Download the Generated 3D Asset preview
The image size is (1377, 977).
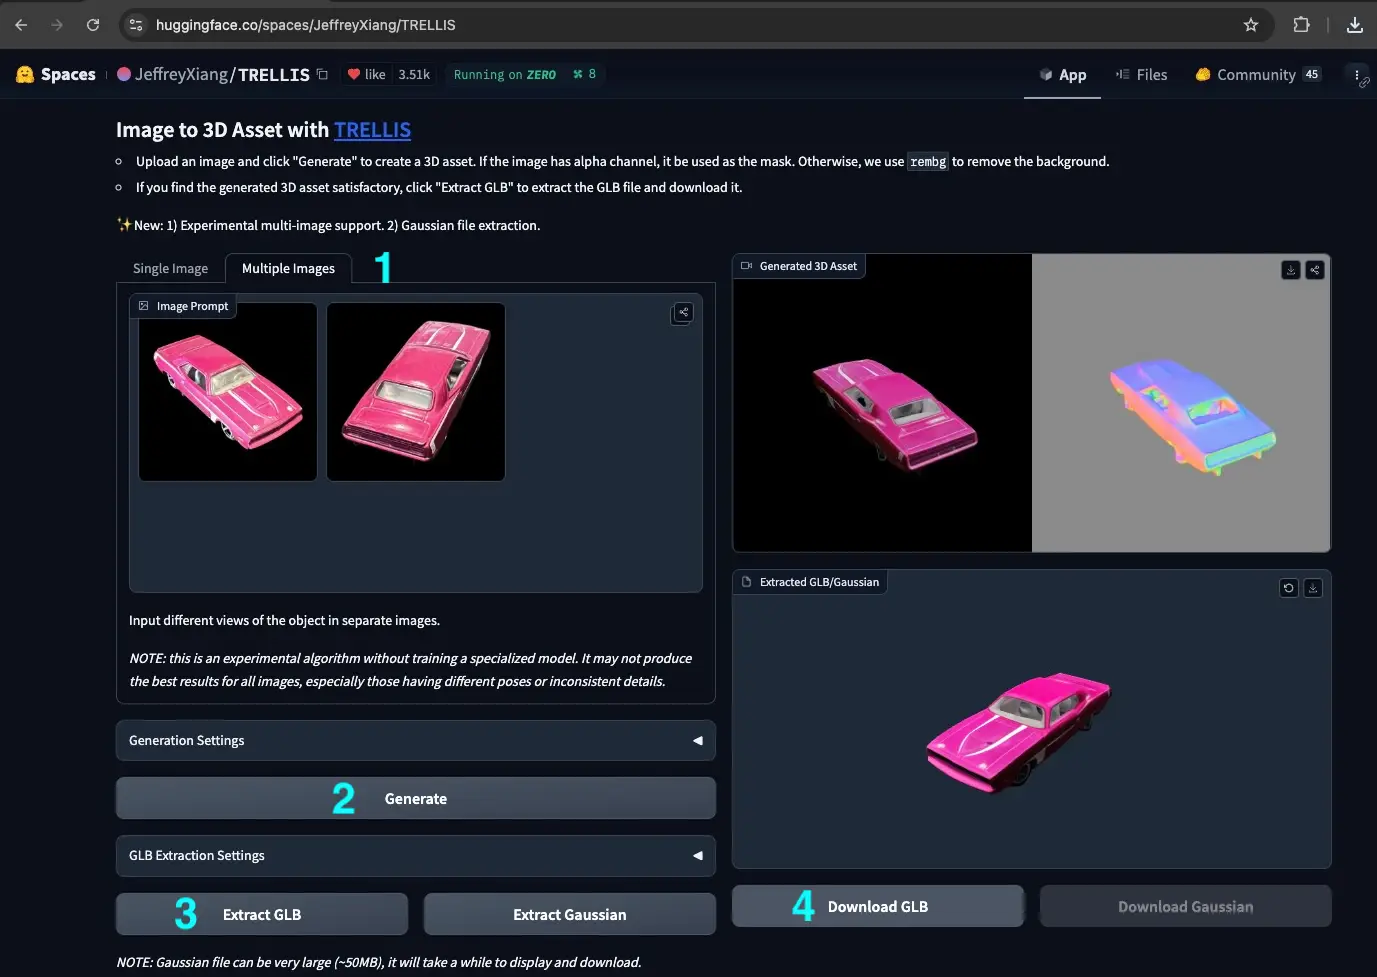1290,269
